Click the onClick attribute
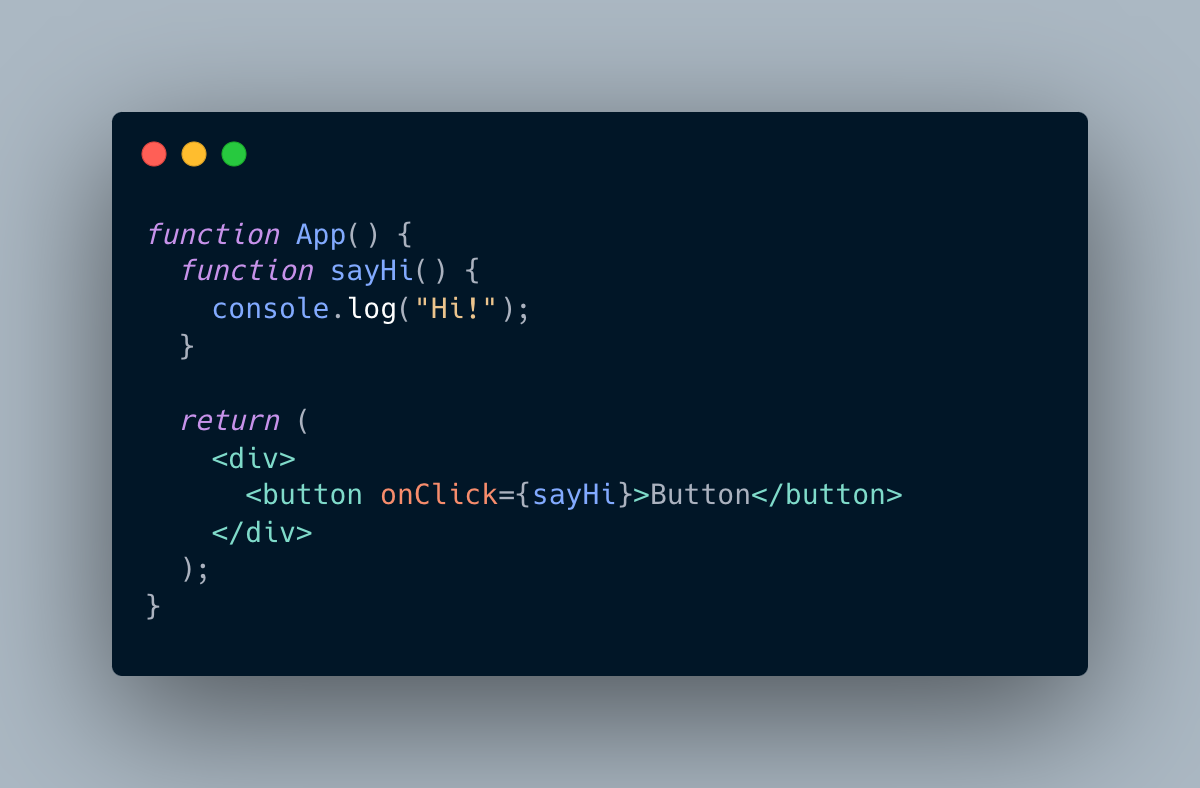 click(439, 495)
